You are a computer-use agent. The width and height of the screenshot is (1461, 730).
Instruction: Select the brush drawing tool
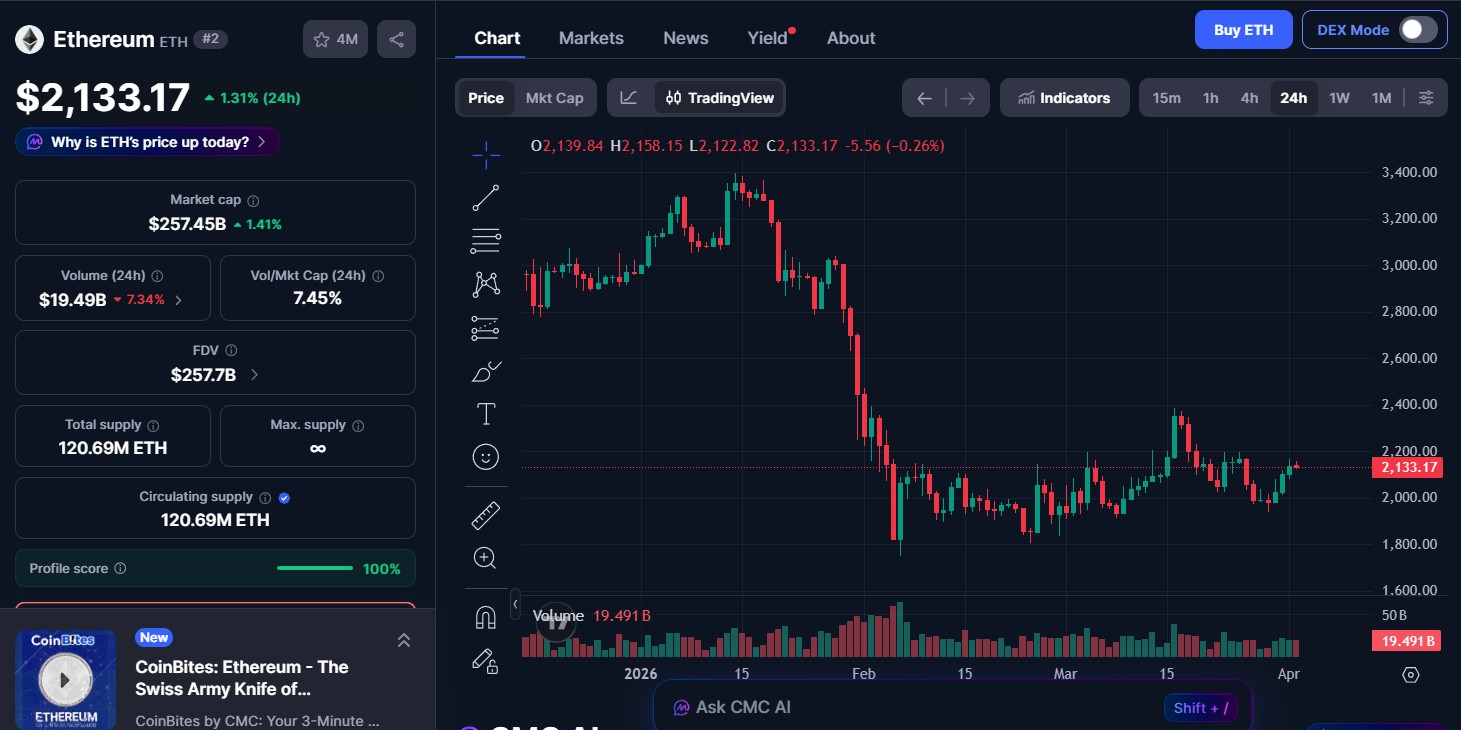click(485, 371)
